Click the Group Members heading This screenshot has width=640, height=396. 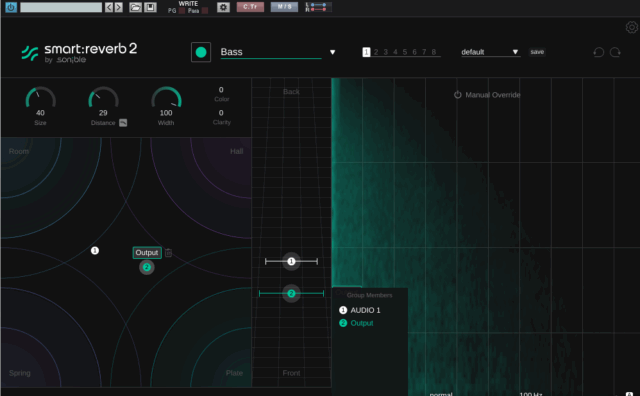[369, 295]
